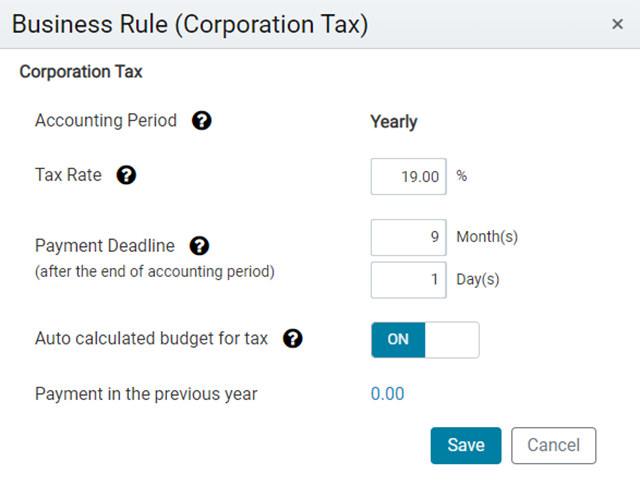Open the Payment Deadline help tooltip icon
Viewport: 640px width, 498px height.
click(x=199, y=246)
